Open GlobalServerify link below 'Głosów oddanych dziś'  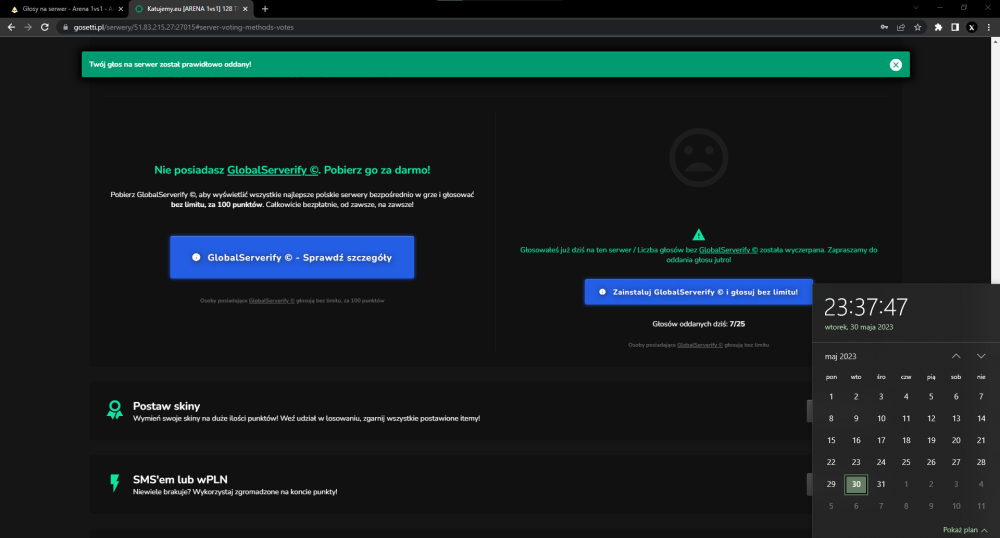700,345
